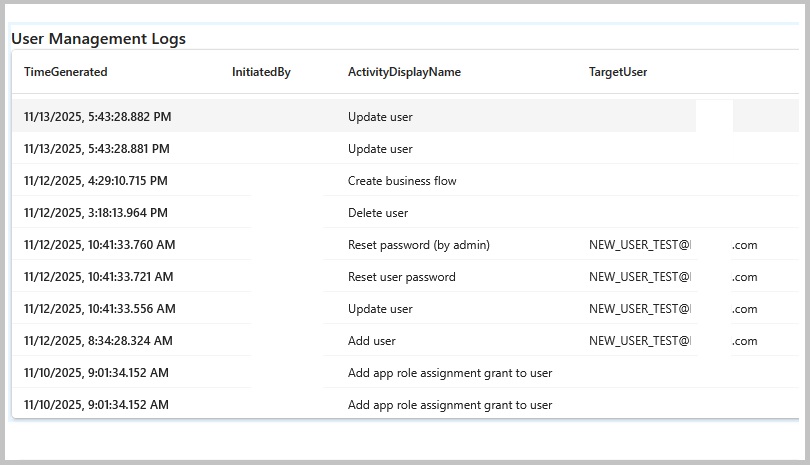Select the 3:18:13.964 PM timestamp

pyautogui.click(x=96, y=213)
